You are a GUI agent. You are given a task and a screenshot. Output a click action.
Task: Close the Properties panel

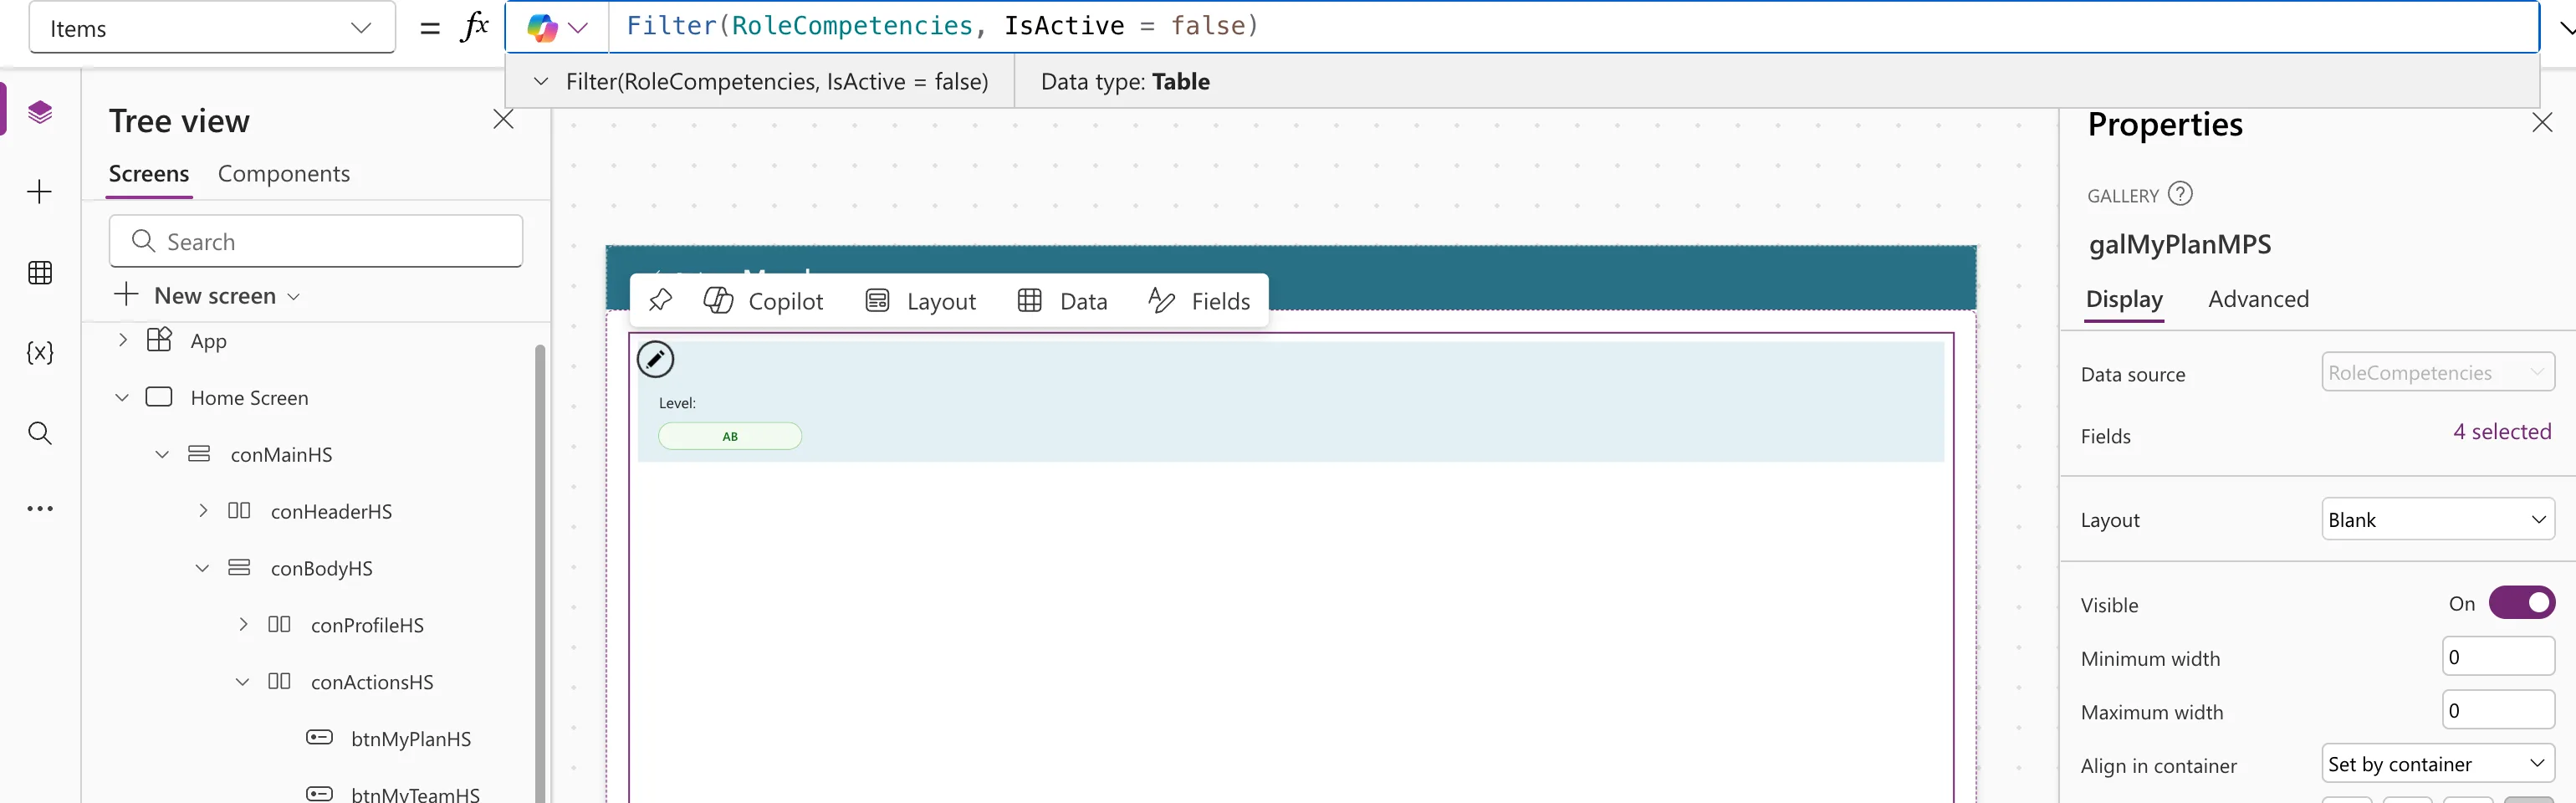tap(2542, 123)
